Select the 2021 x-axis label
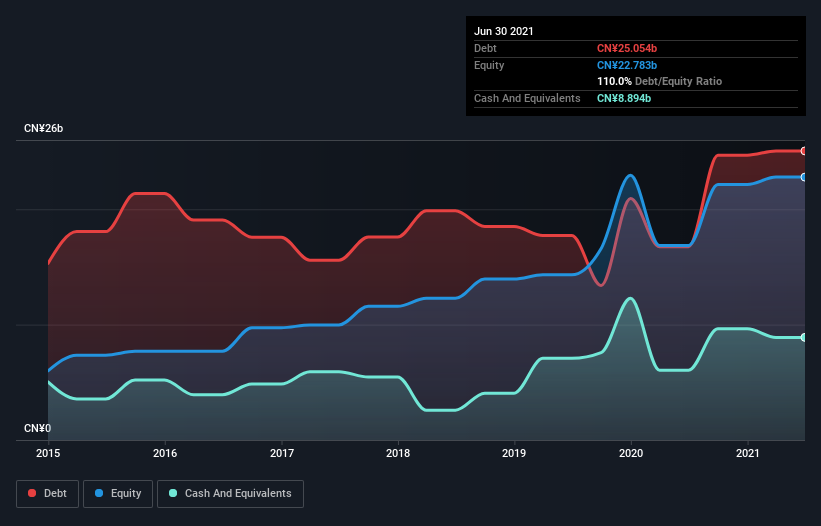Image resolution: width=821 pixels, height=526 pixels. pyautogui.click(x=748, y=453)
